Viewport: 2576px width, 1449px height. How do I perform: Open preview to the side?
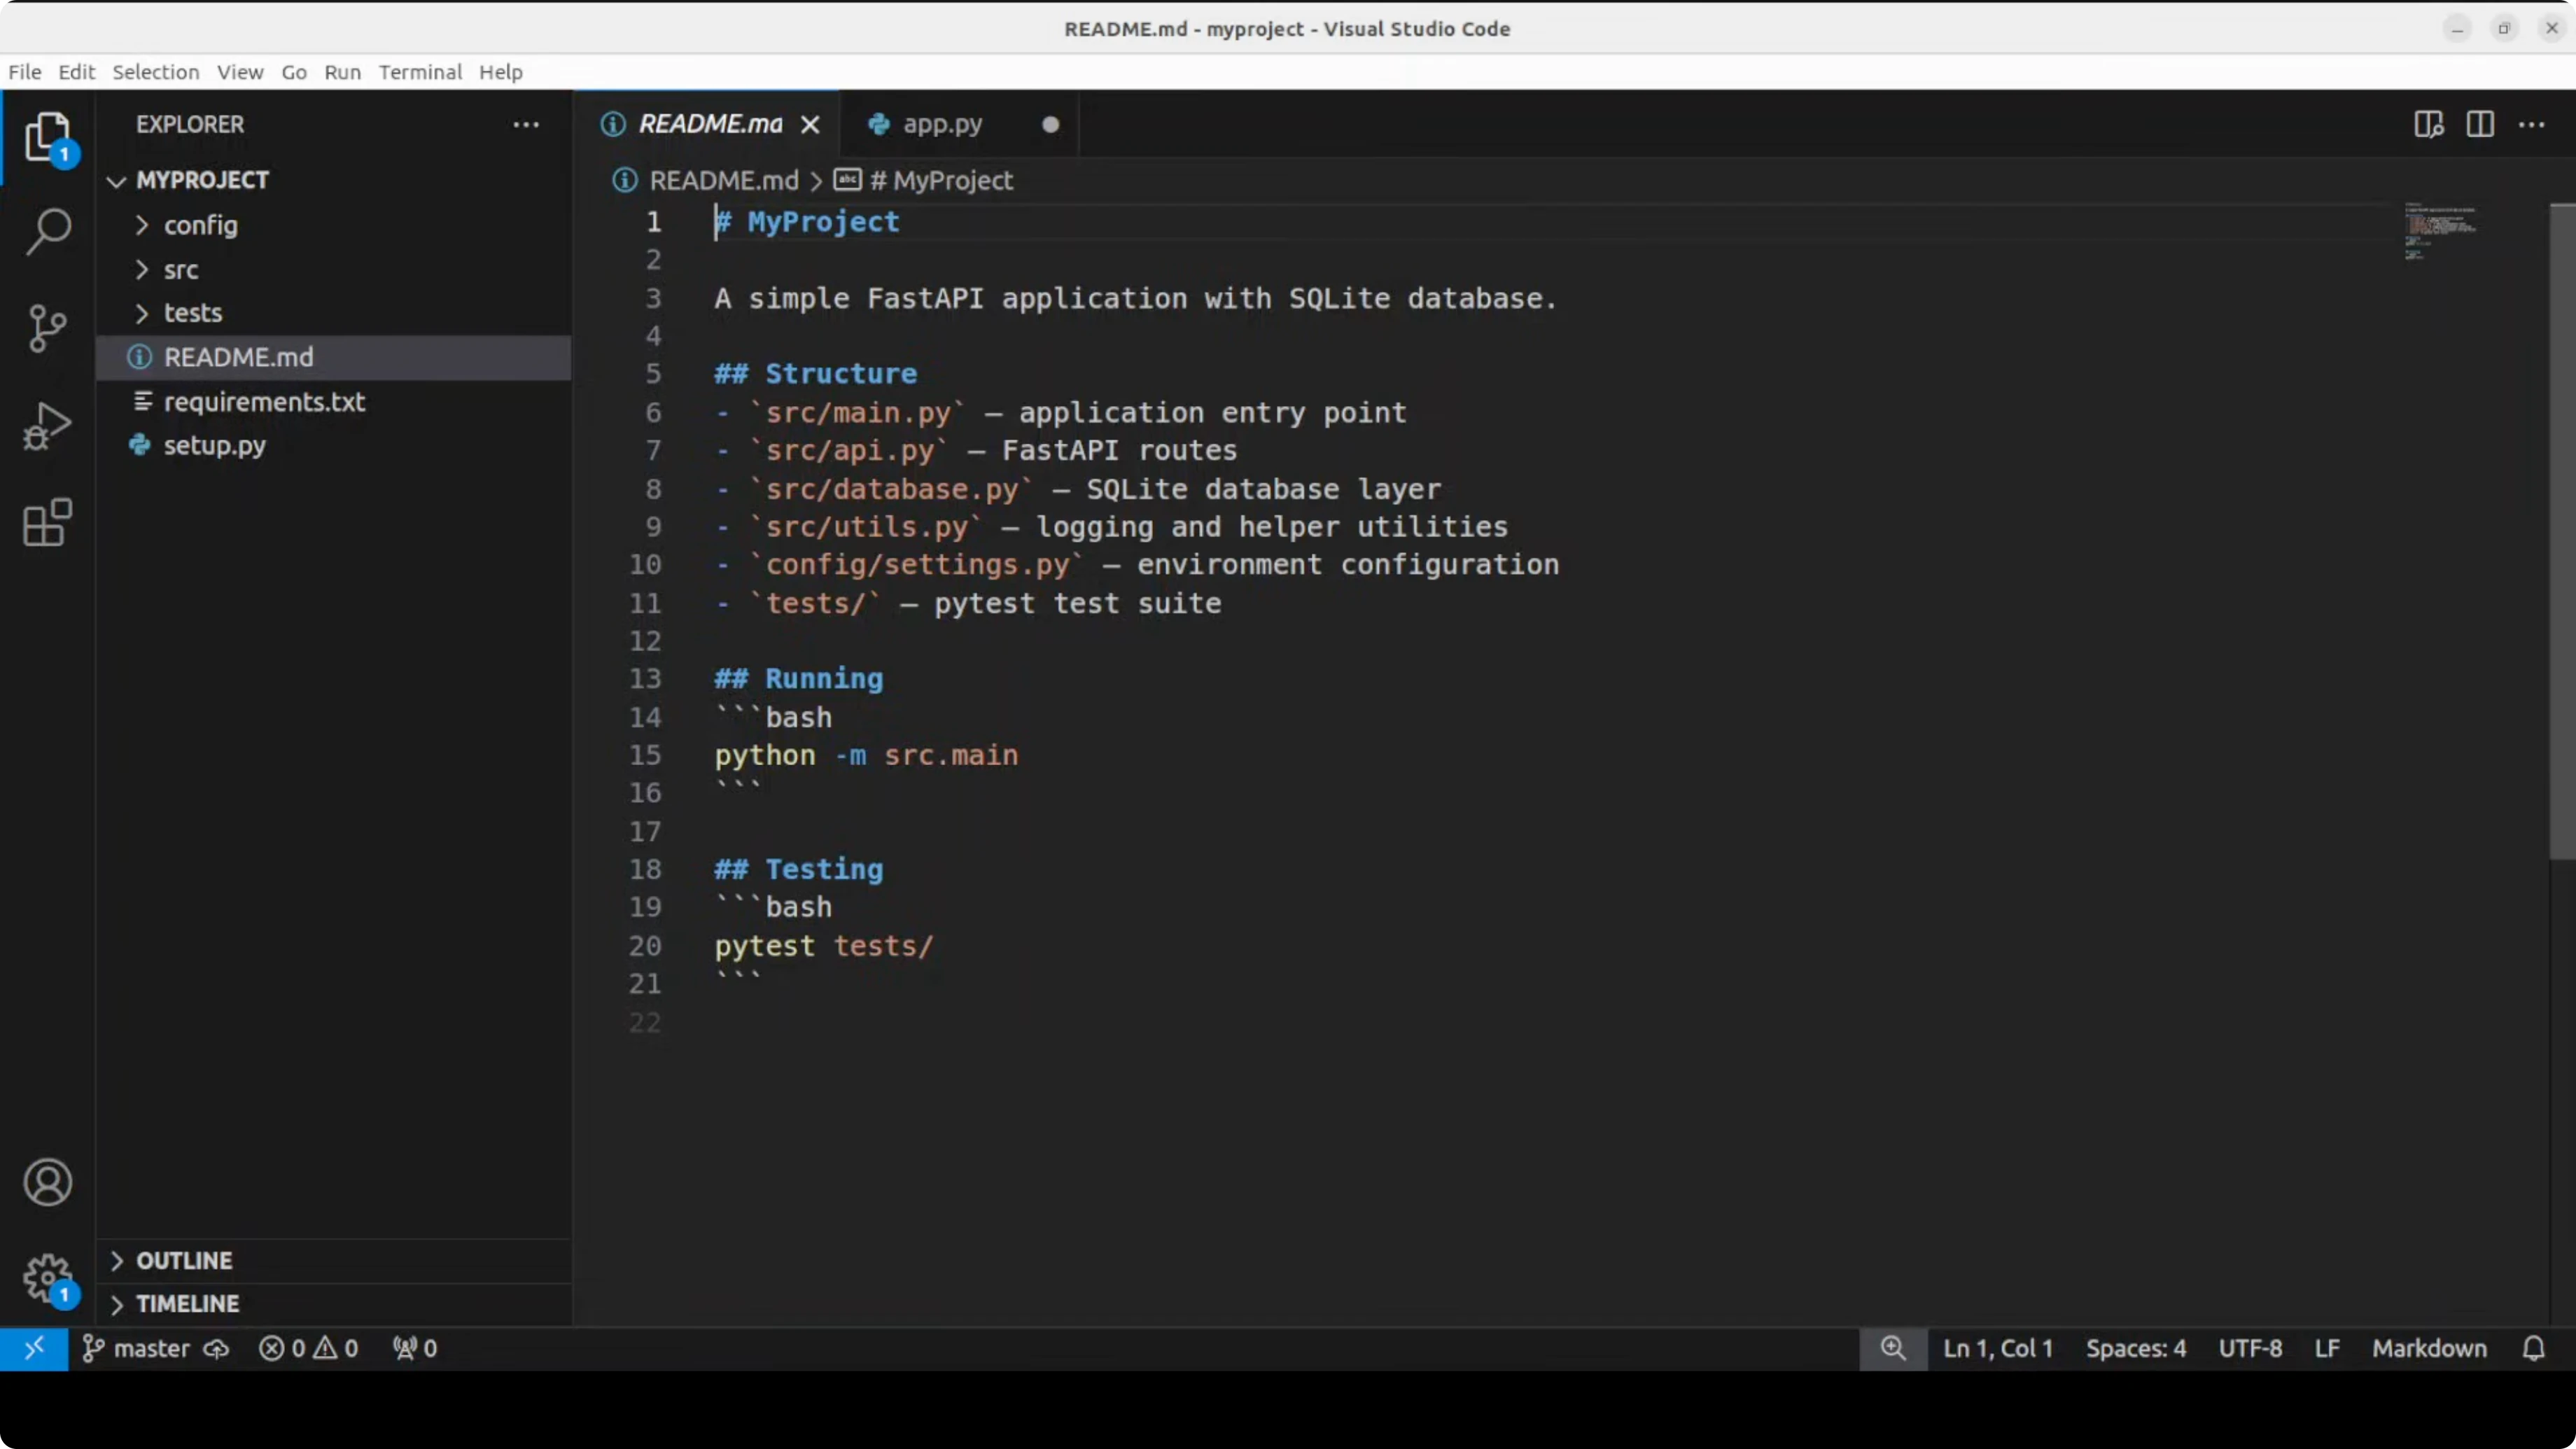(2428, 124)
